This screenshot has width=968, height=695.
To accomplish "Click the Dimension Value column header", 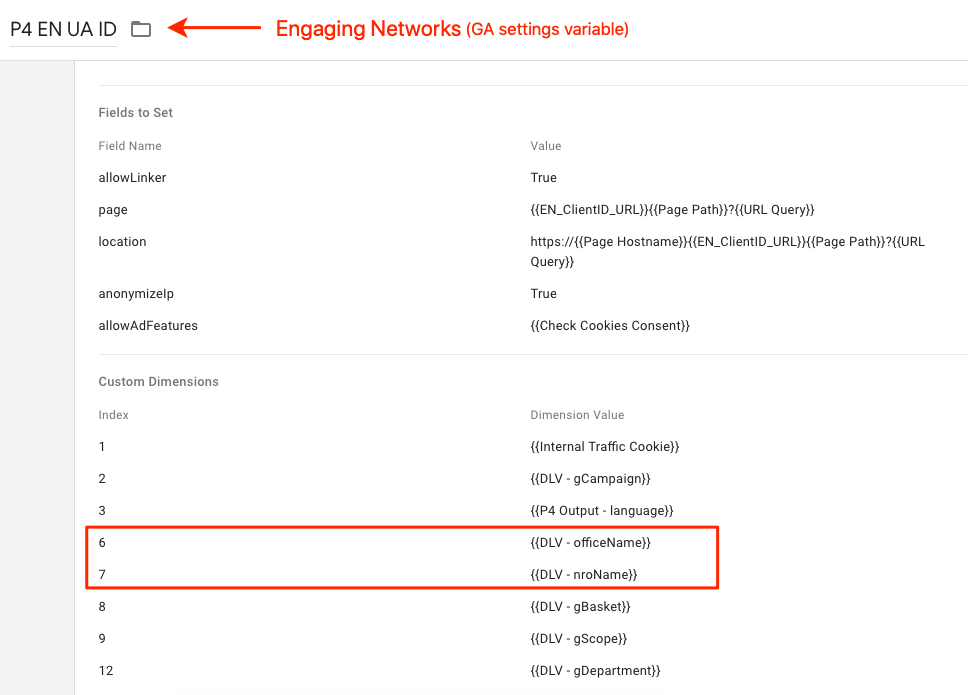I will click(577, 415).
